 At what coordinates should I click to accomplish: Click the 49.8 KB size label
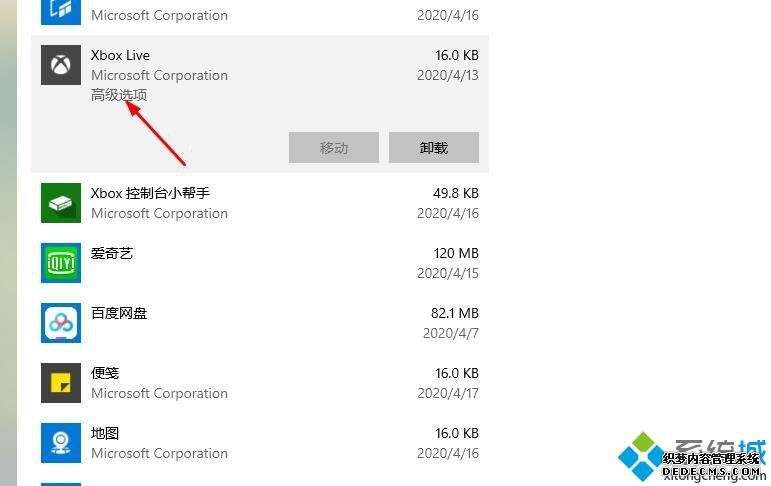pyautogui.click(x=455, y=193)
